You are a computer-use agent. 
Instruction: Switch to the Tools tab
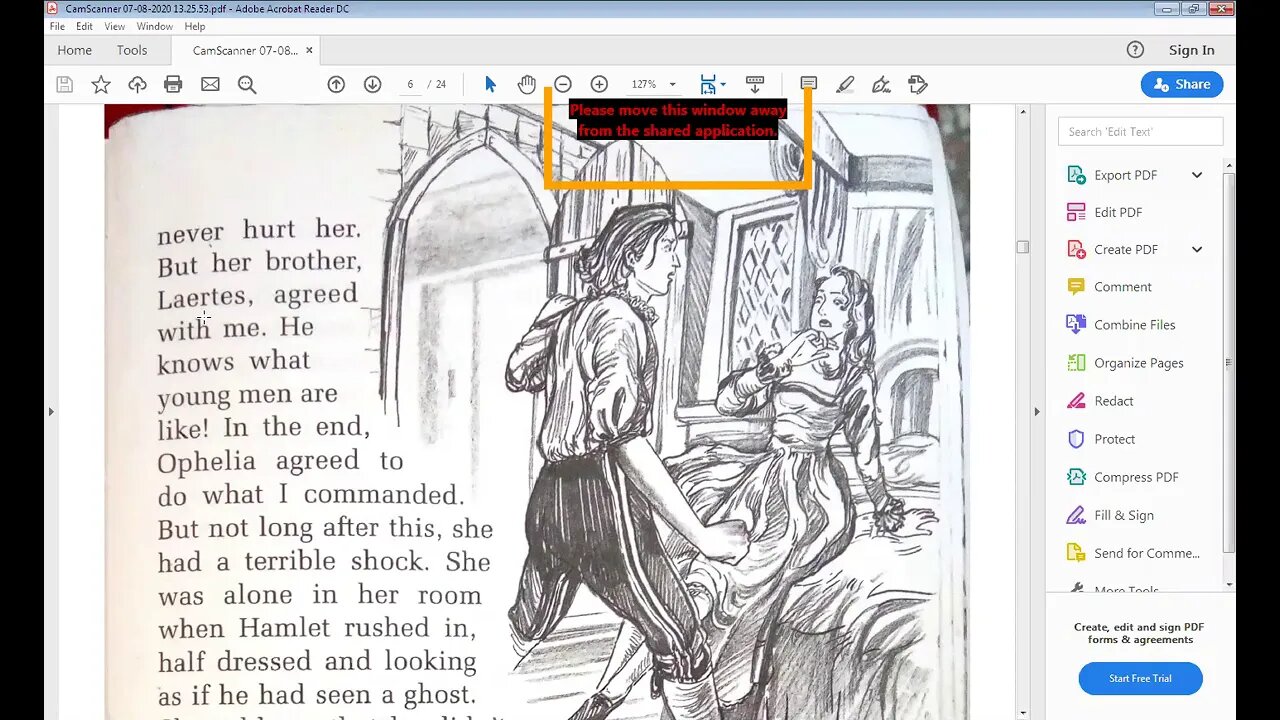pos(131,50)
